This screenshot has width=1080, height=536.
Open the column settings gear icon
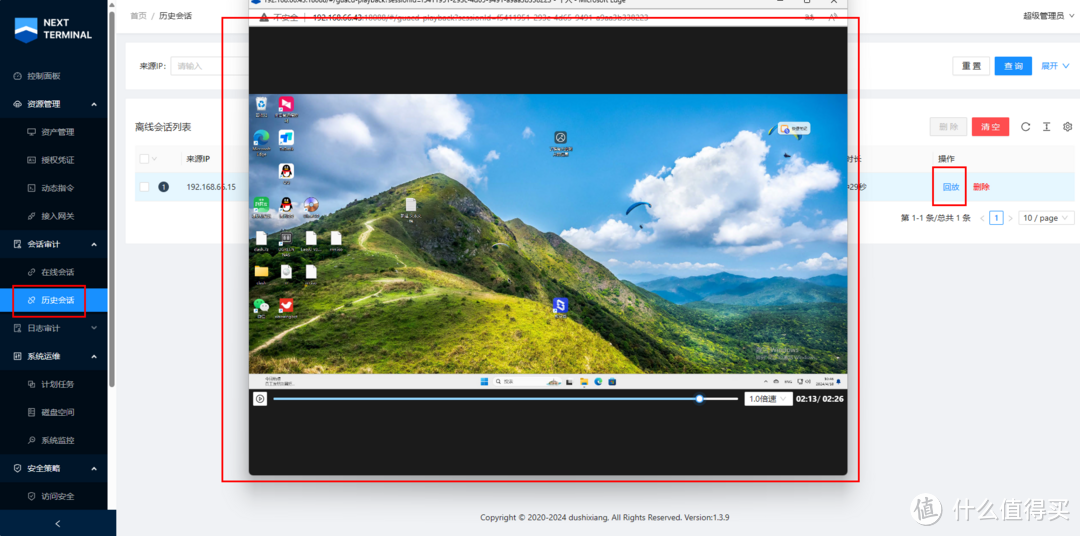click(1067, 127)
